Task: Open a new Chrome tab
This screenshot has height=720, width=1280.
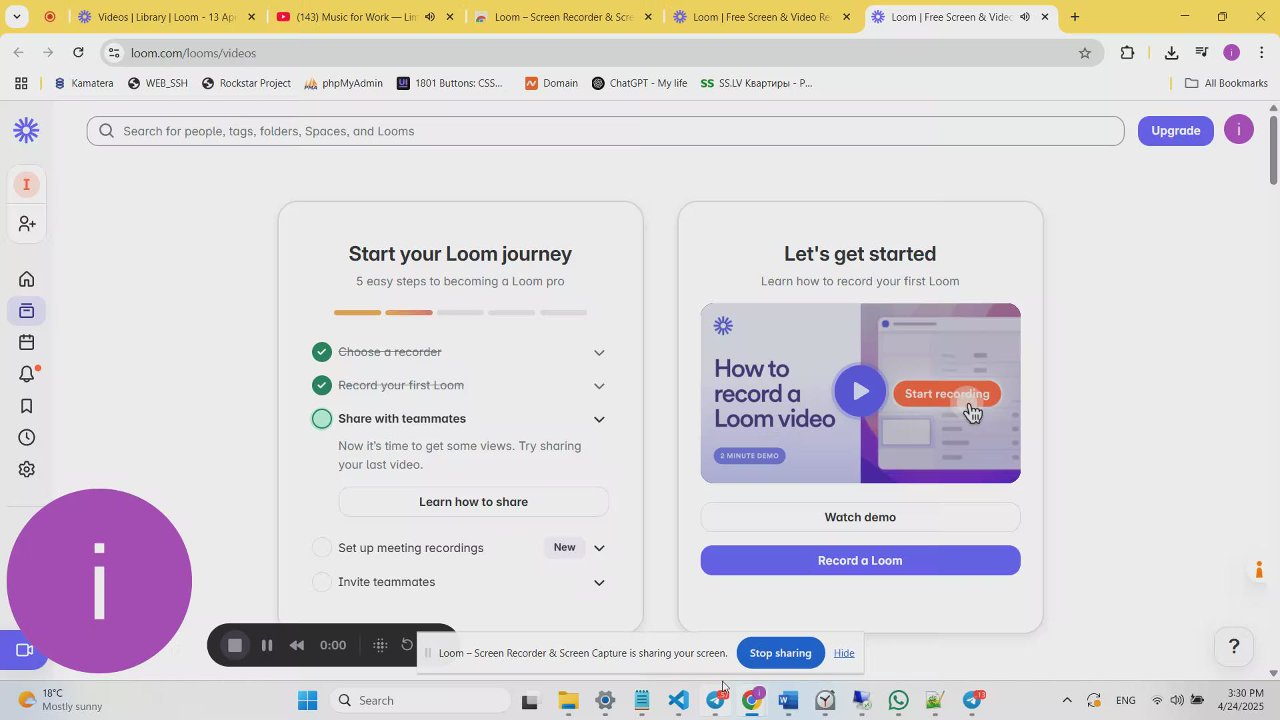Action: (1075, 17)
